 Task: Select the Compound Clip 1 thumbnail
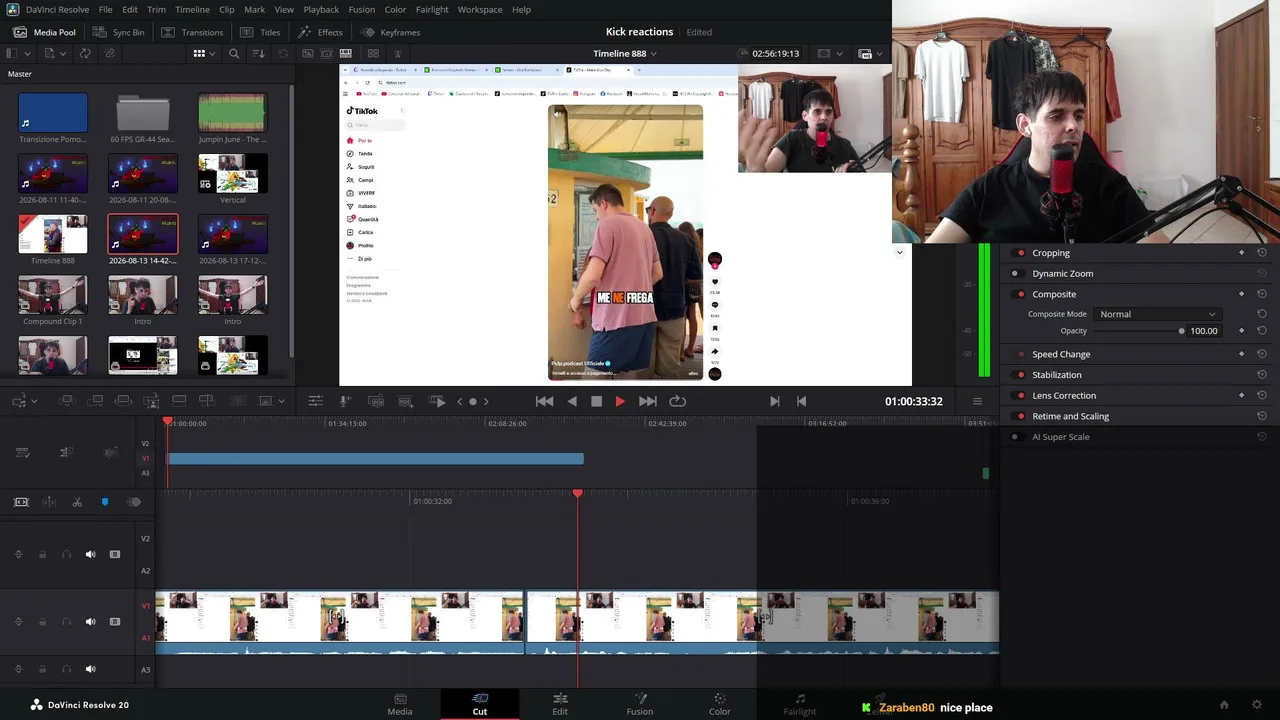point(53,295)
